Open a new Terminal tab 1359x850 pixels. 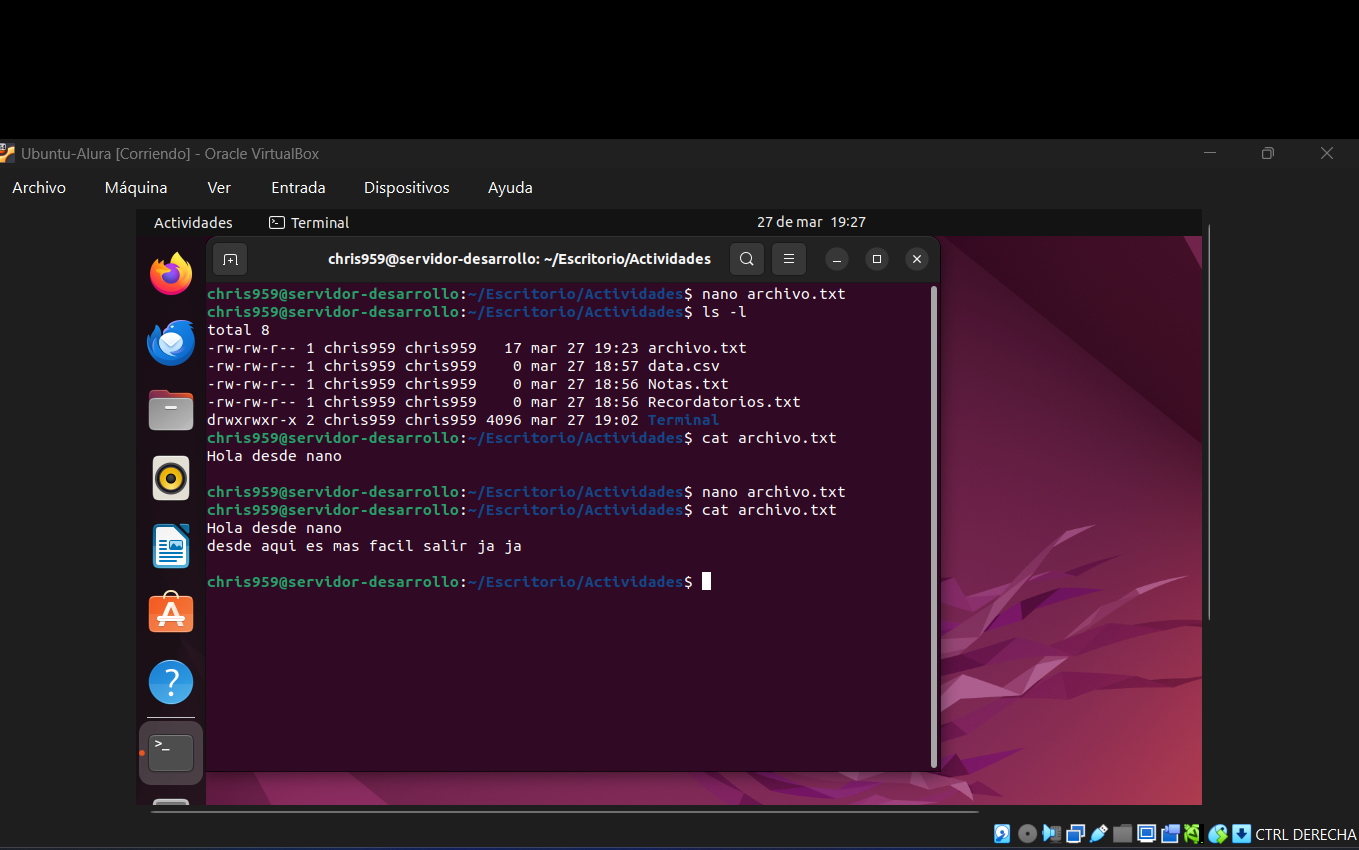(x=229, y=258)
